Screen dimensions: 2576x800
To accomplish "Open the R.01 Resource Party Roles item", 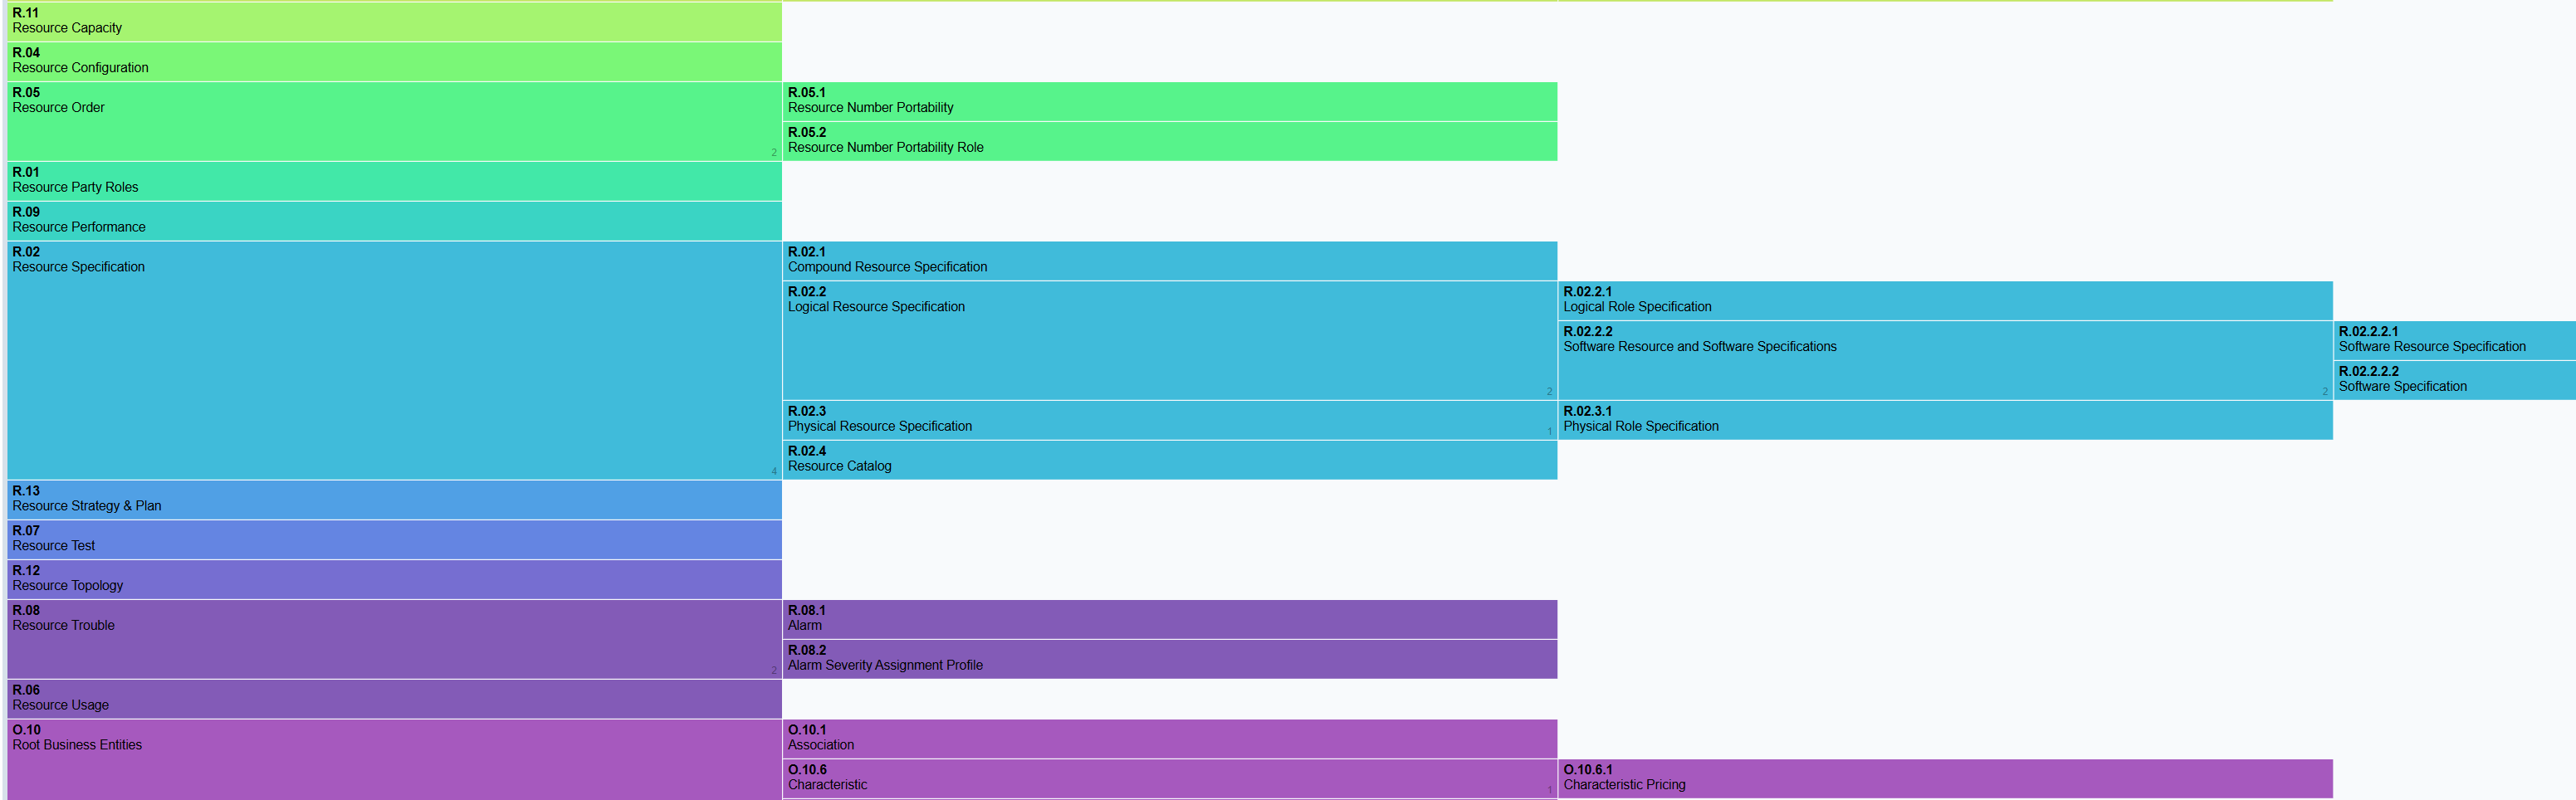I will click(394, 181).
